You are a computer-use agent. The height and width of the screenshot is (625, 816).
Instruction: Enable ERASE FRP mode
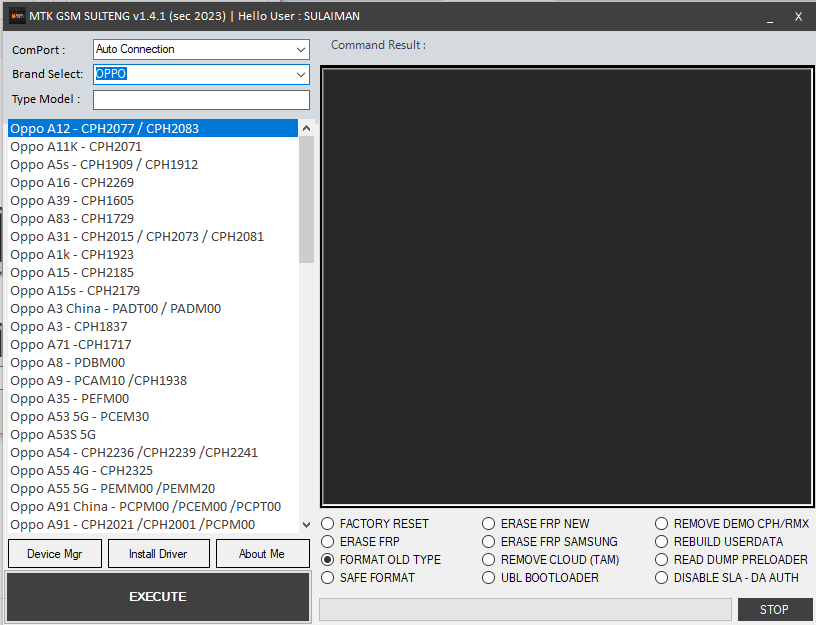pyautogui.click(x=328, y=541)
